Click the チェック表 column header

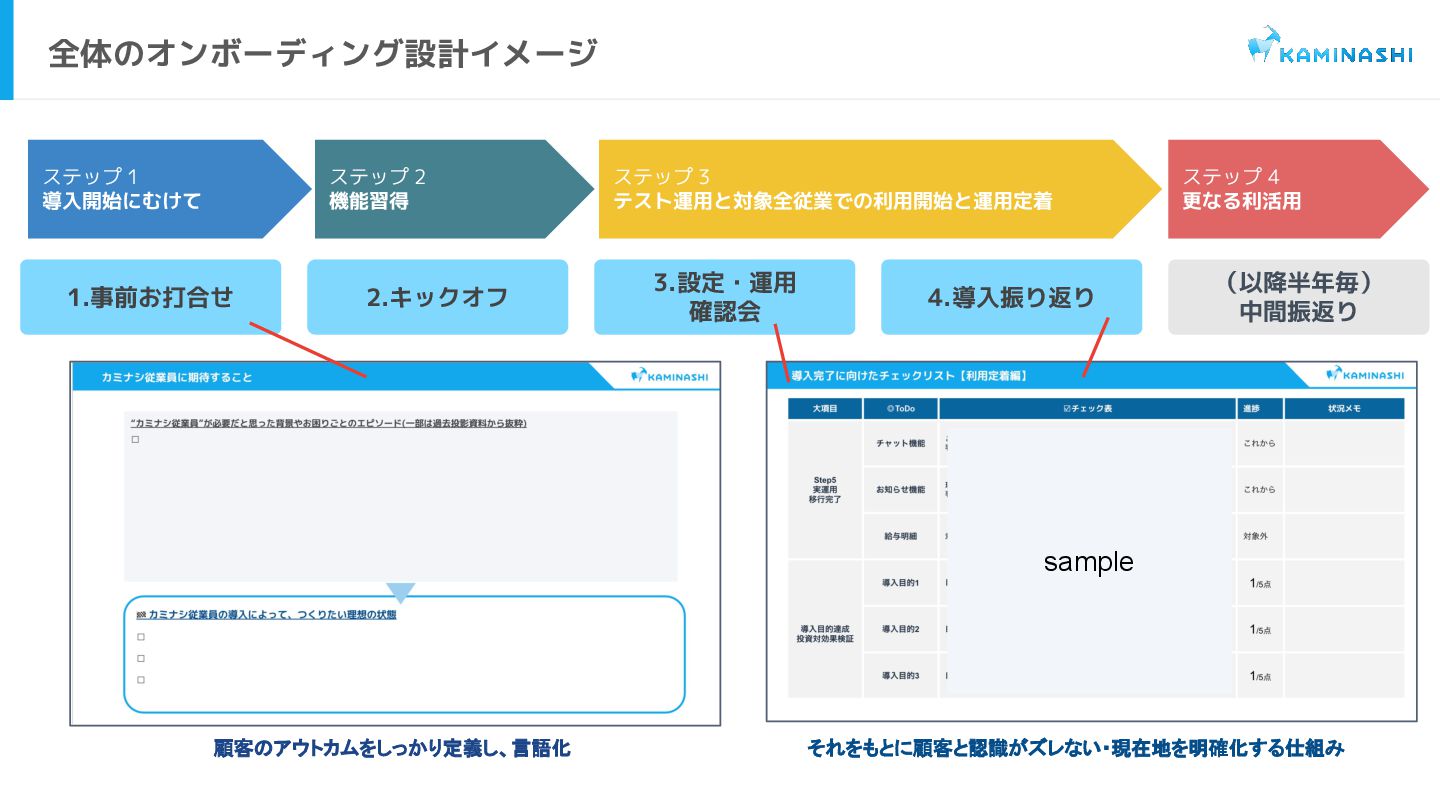click(x=1087, y=408)
